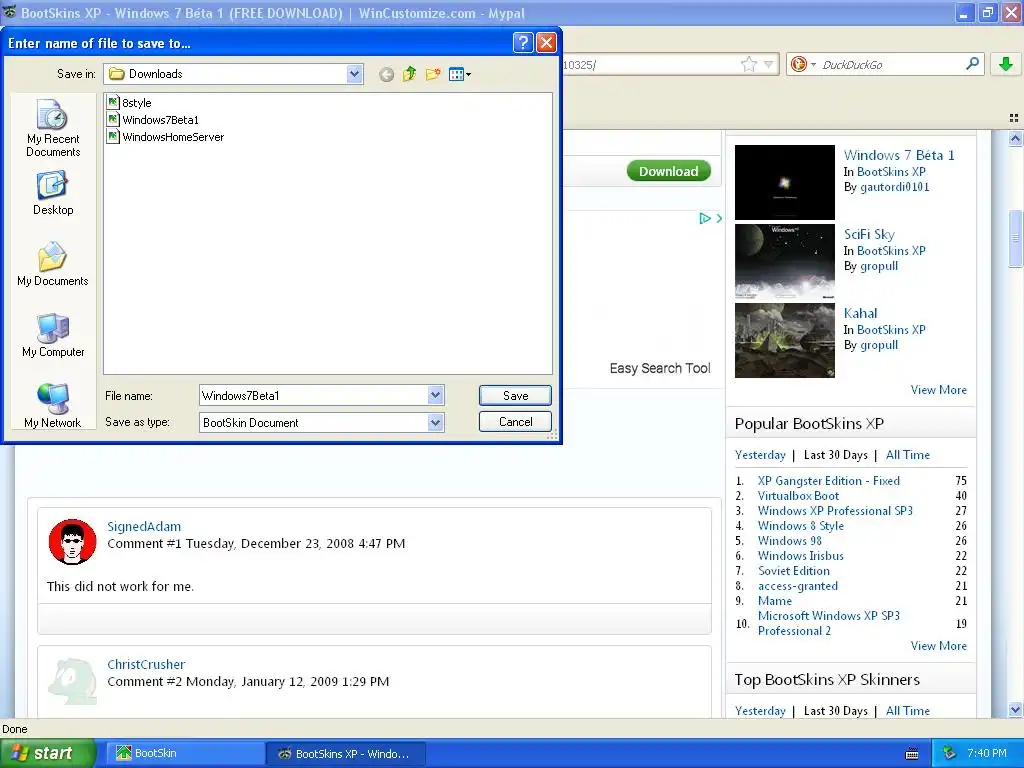The width and height of the screenshot is (1024, 768).
Task: Click the tray icon beside the clock
Action: (949, 753)
